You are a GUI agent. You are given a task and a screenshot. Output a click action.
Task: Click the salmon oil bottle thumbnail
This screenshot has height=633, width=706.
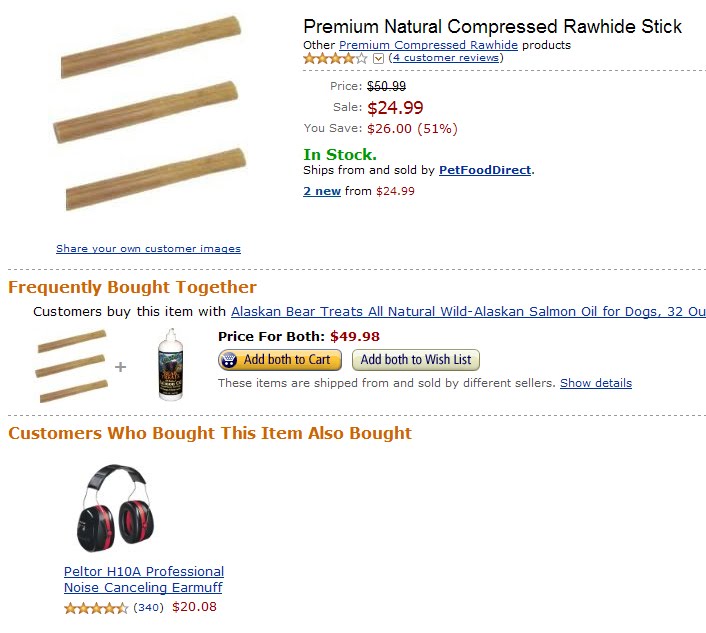click(172, 365)
